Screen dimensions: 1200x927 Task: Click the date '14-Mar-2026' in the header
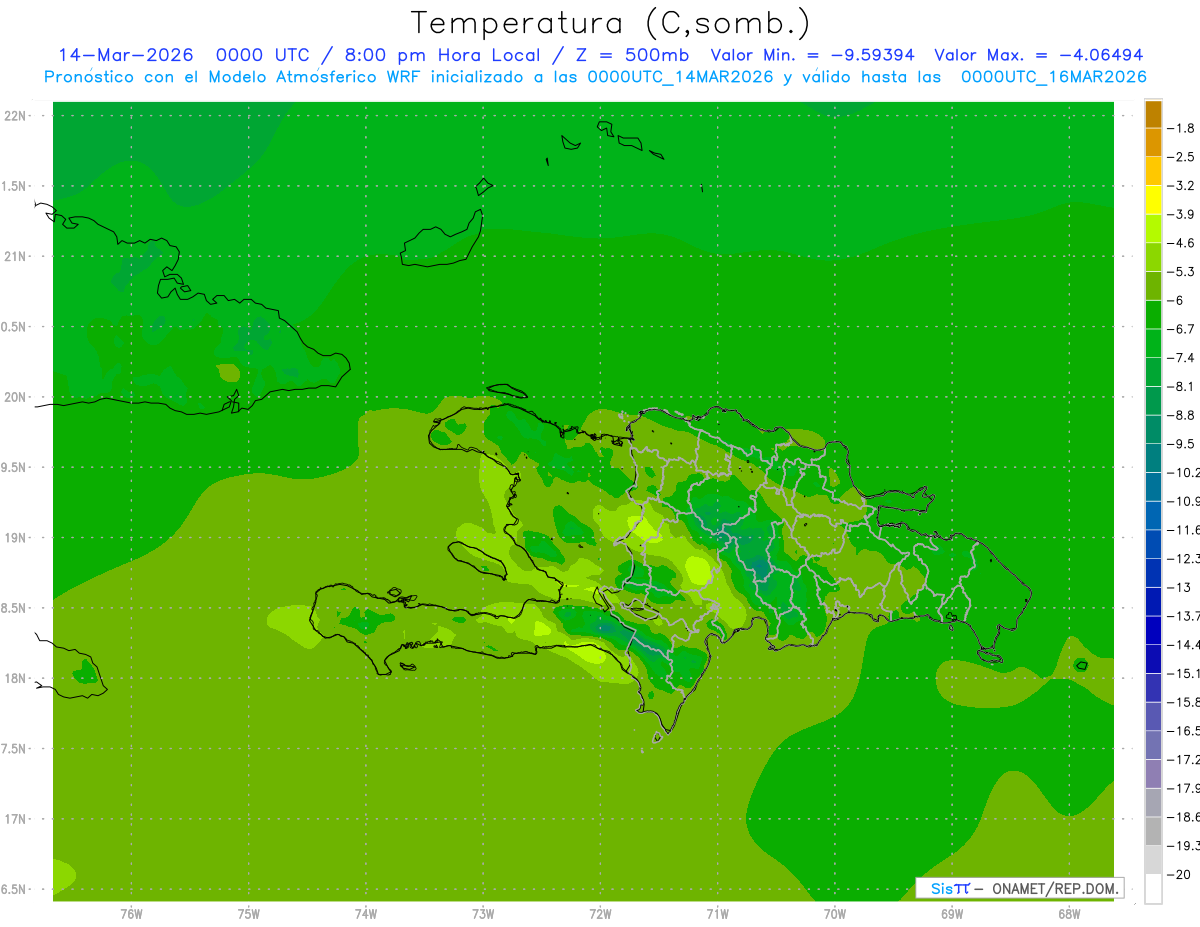click(126, 55)
